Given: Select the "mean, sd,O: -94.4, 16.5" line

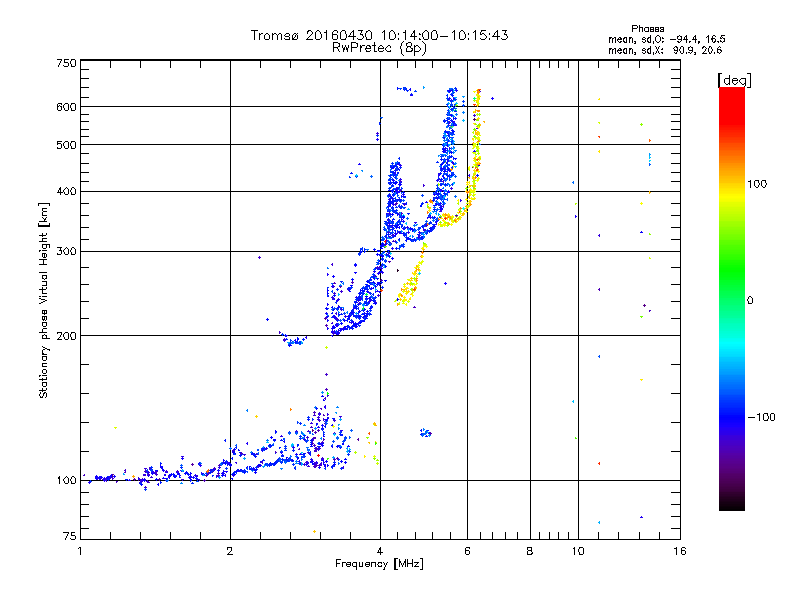Looking at the screenshot, I should [667, 40].
